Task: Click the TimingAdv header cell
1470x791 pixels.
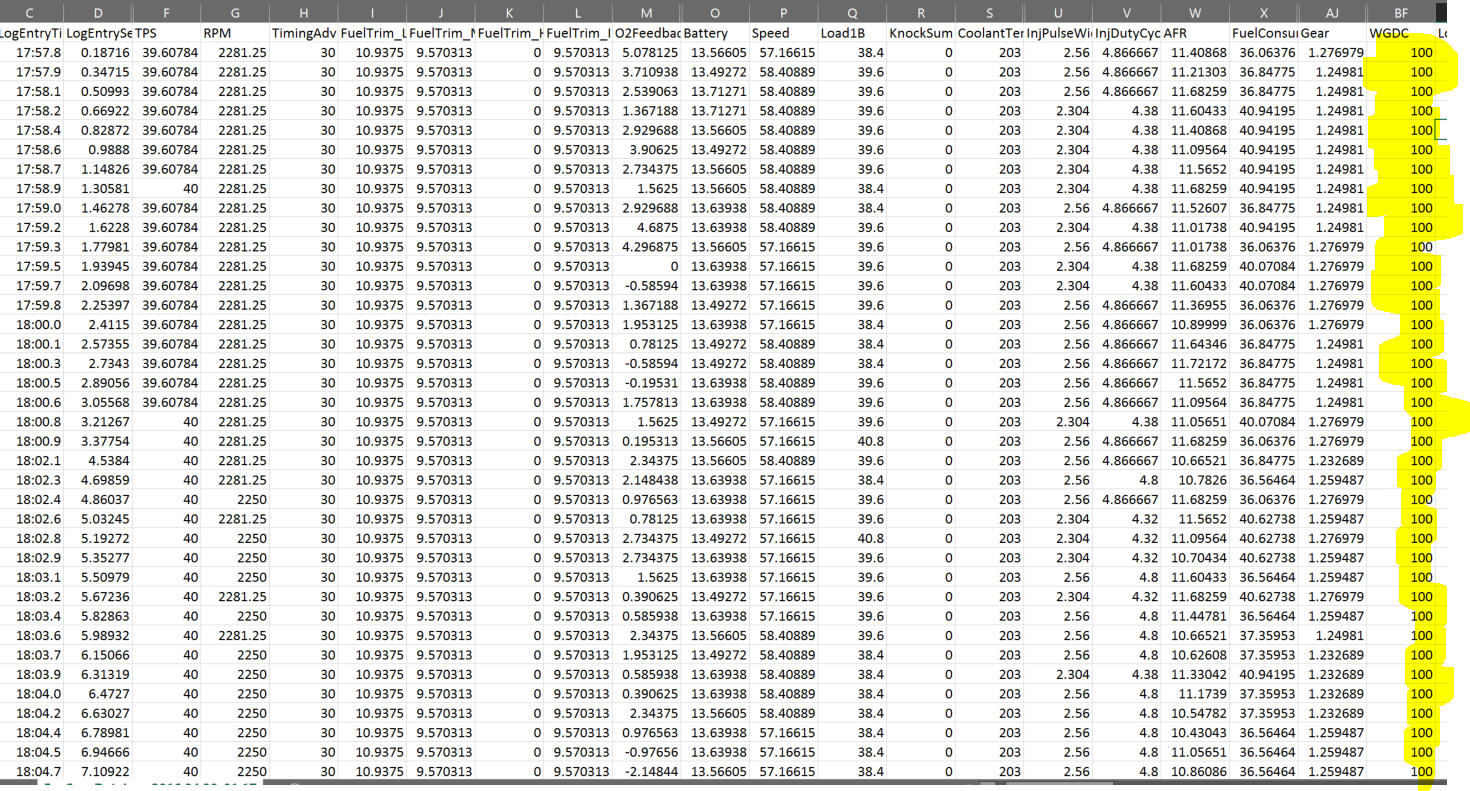Action: tap(303, 32)
